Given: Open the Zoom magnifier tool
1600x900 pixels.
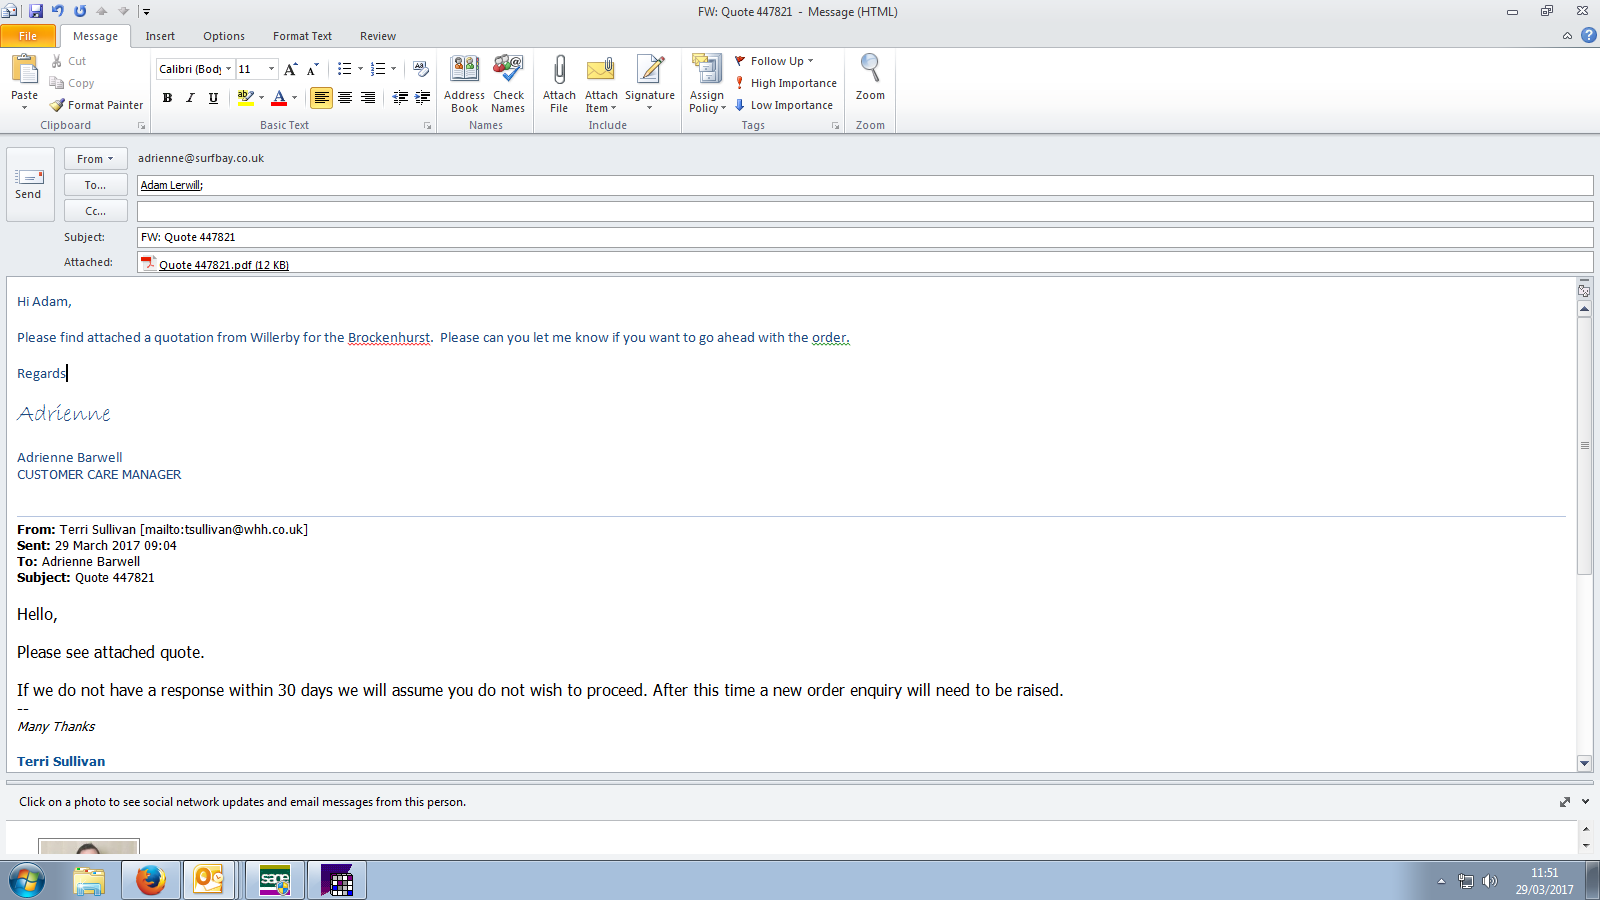Looking at the screenshot, I should pyautogui.click(x=870, y=70).
